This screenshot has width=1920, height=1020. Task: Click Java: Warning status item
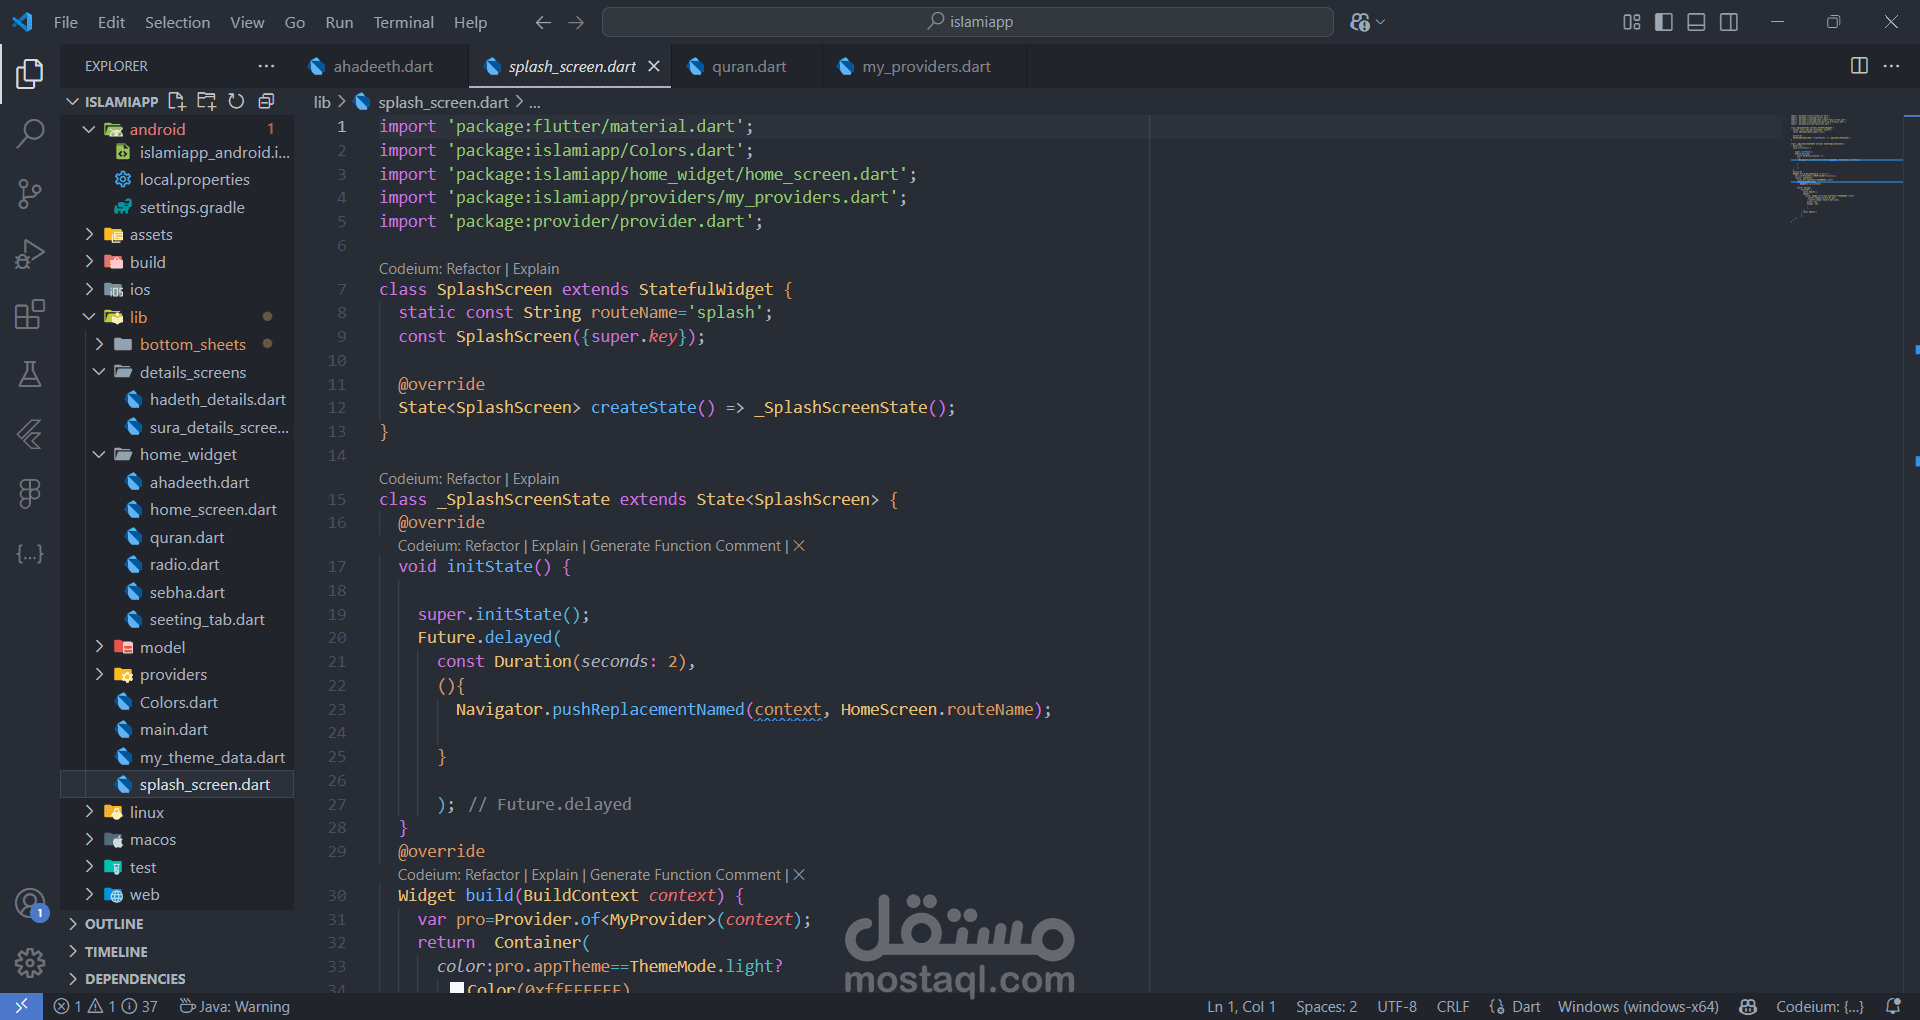234,1006
